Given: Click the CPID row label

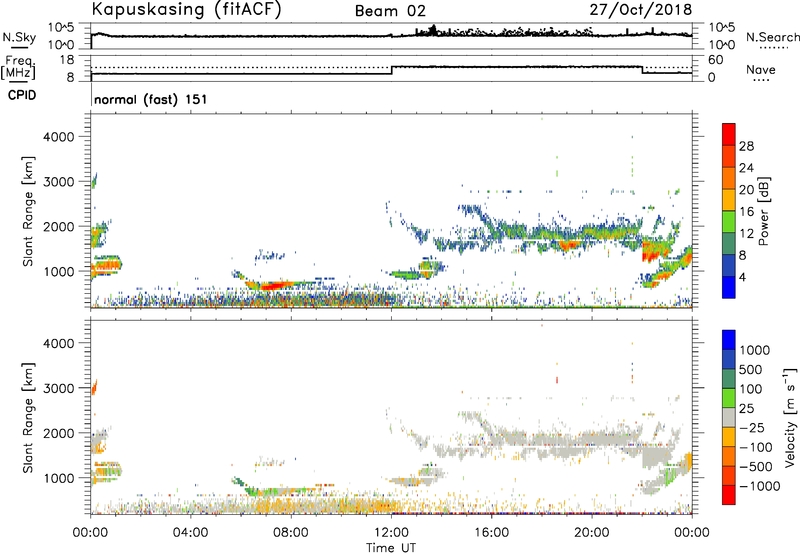Looking at the screenshot, I should (x=22, y=95).
